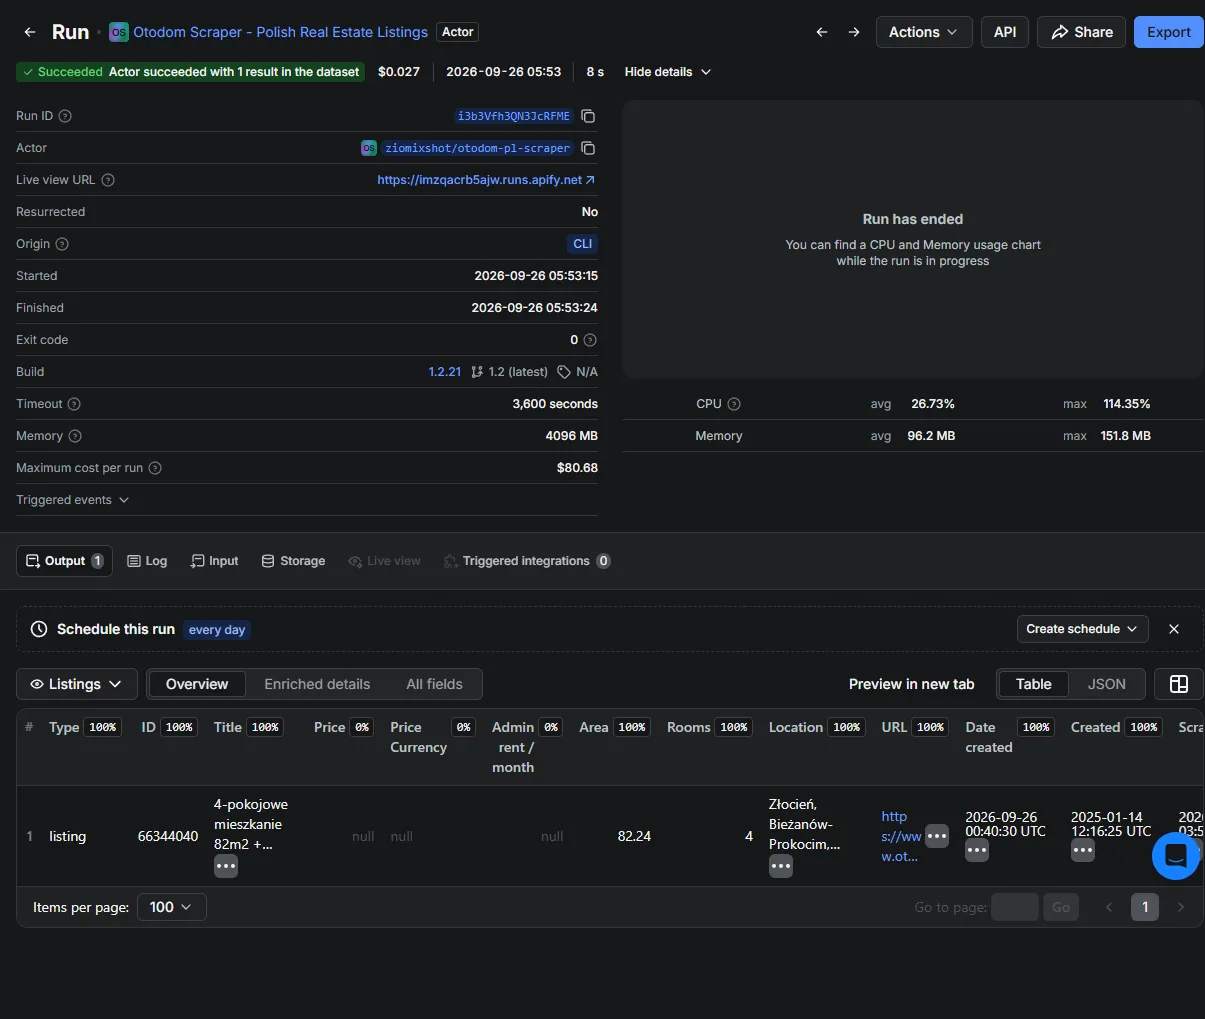Show help for Memory setting
1205x1019 pixels.
coord(75,436)
